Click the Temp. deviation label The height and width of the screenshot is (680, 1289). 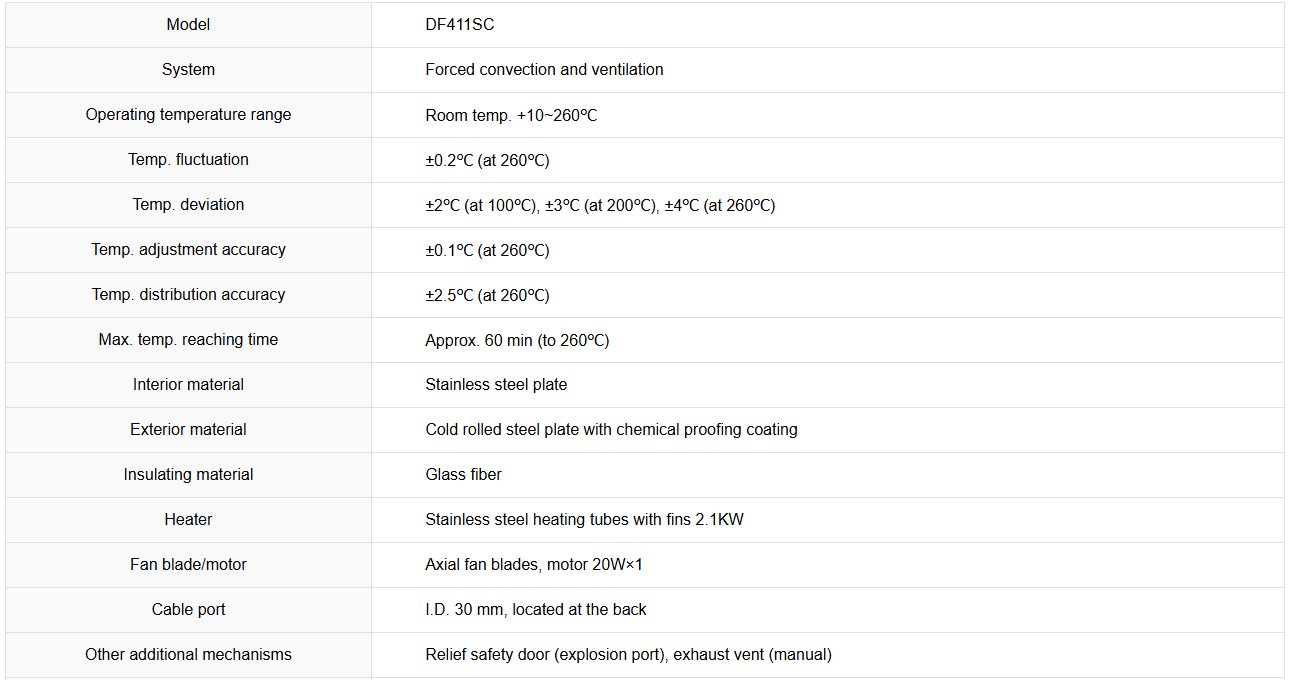click(x=188, y=205)
